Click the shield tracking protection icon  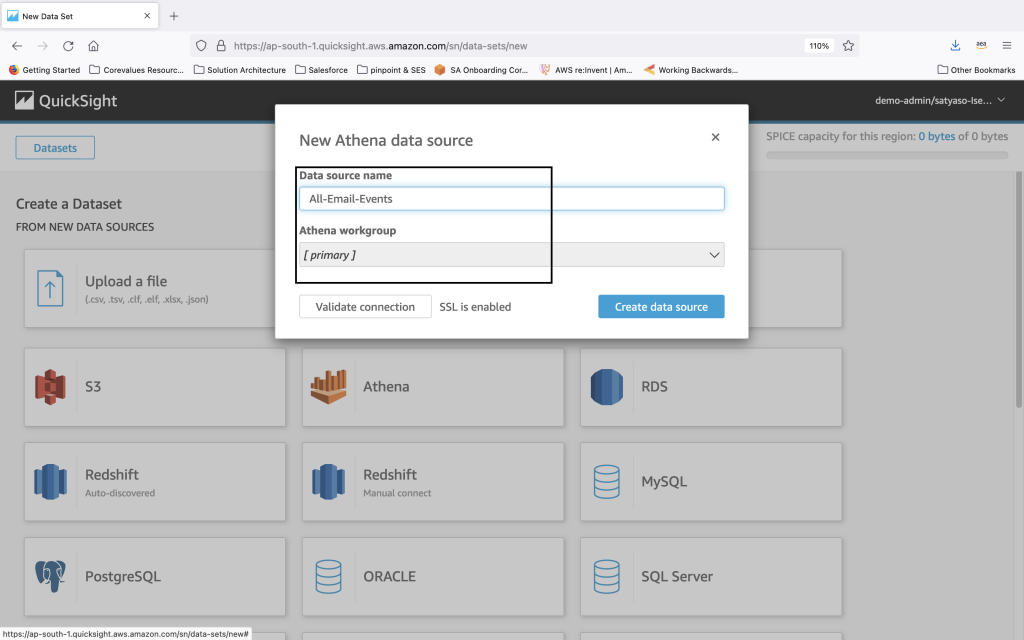(x=201, y=46)
